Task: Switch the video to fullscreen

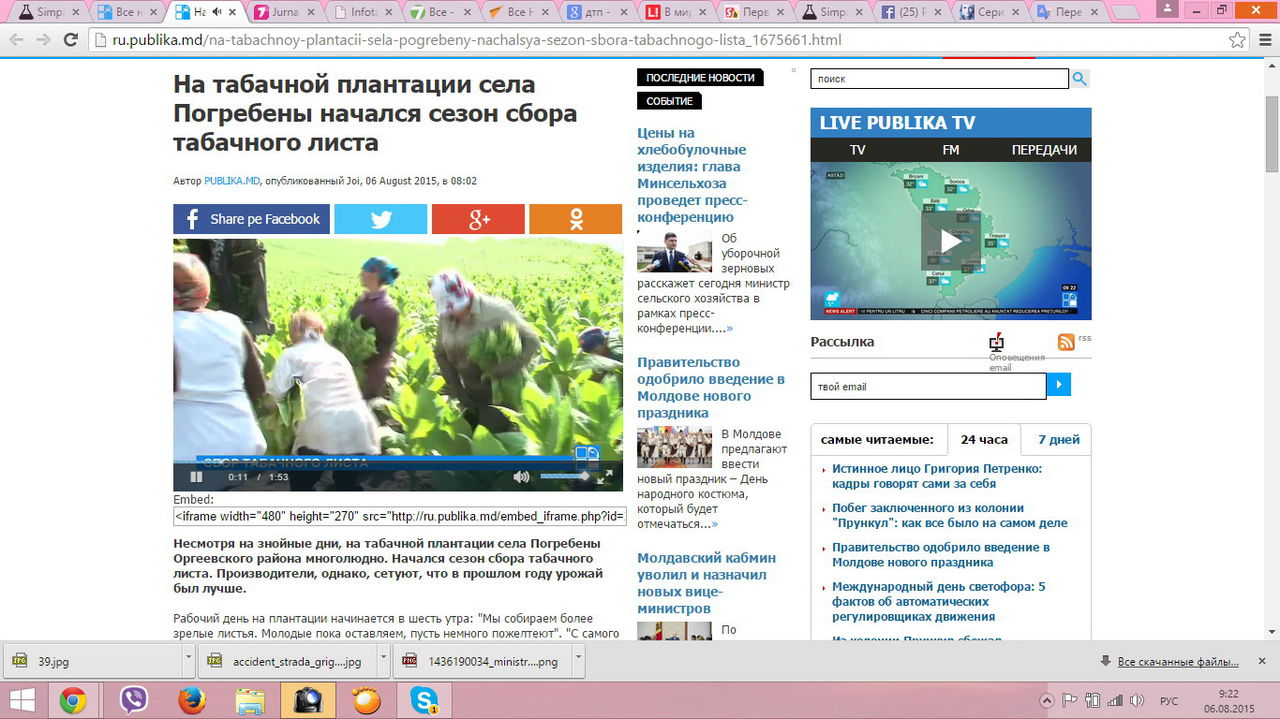Action: coord(605,477)
